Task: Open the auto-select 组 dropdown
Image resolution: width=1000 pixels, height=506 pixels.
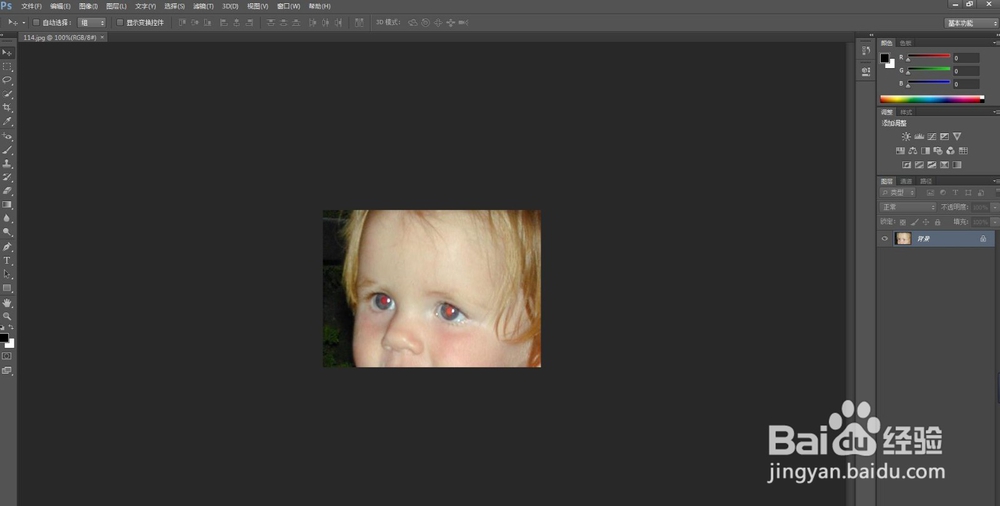Action: click(92, 22)
